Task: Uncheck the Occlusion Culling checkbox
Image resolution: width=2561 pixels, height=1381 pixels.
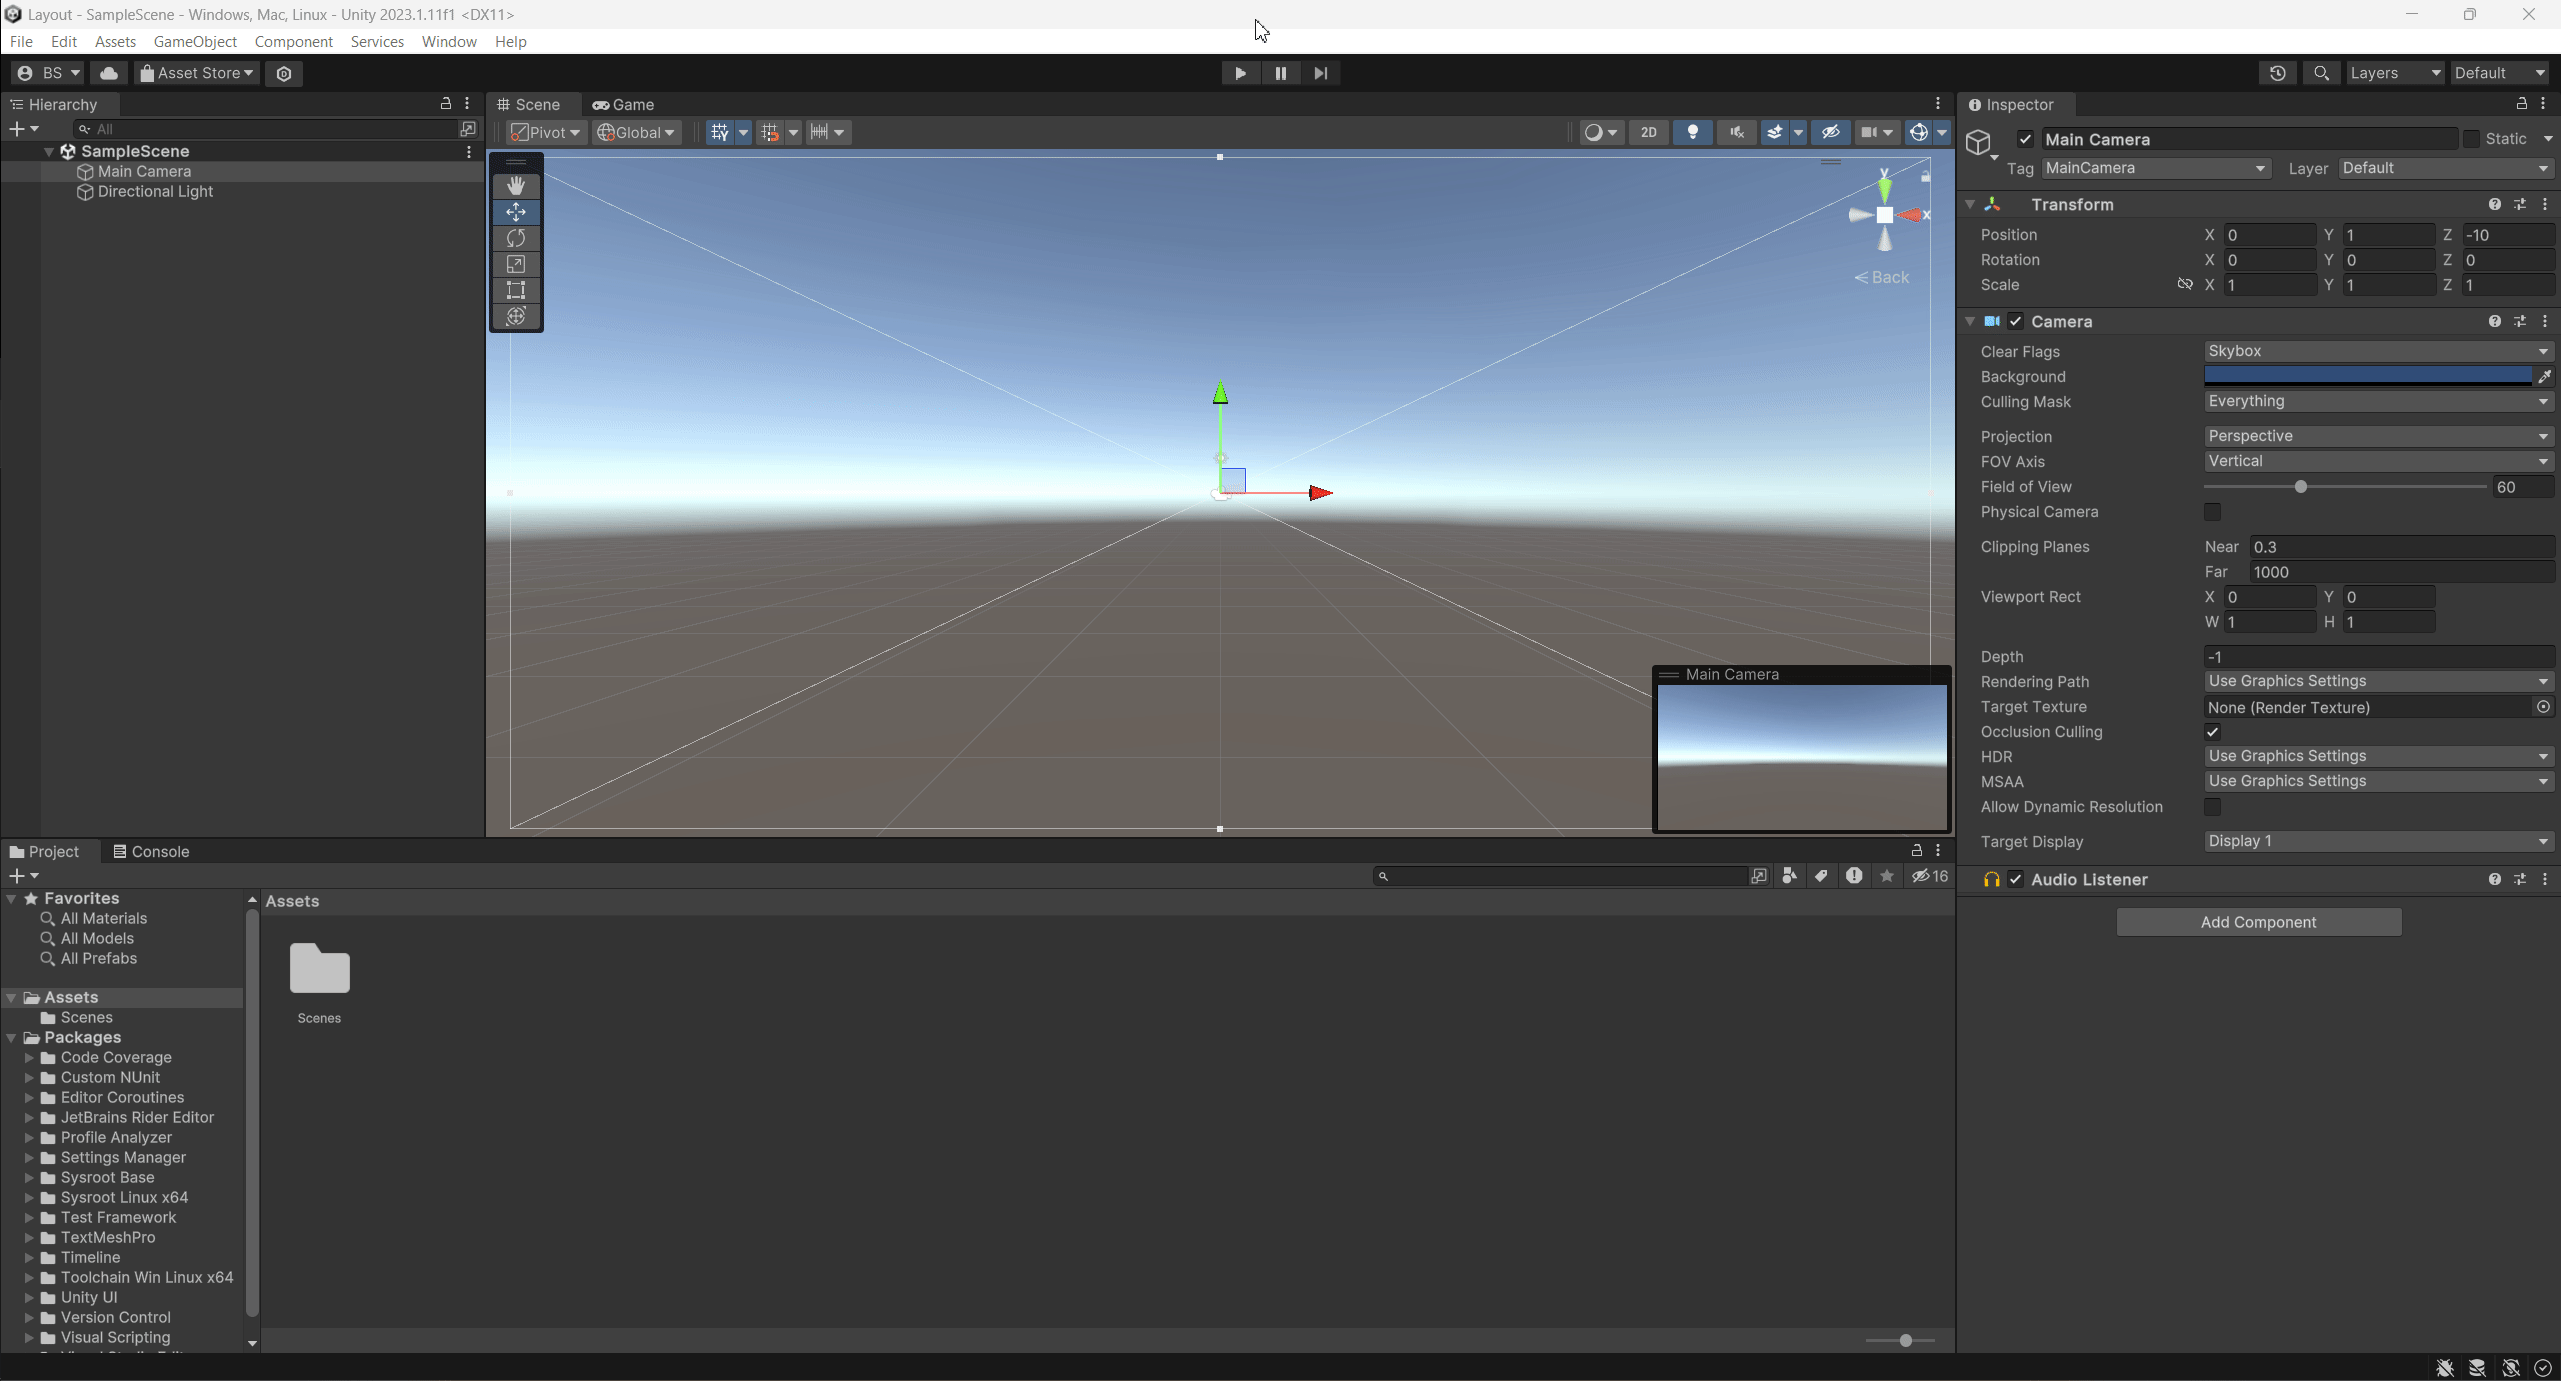Action: click(2212, 732)
